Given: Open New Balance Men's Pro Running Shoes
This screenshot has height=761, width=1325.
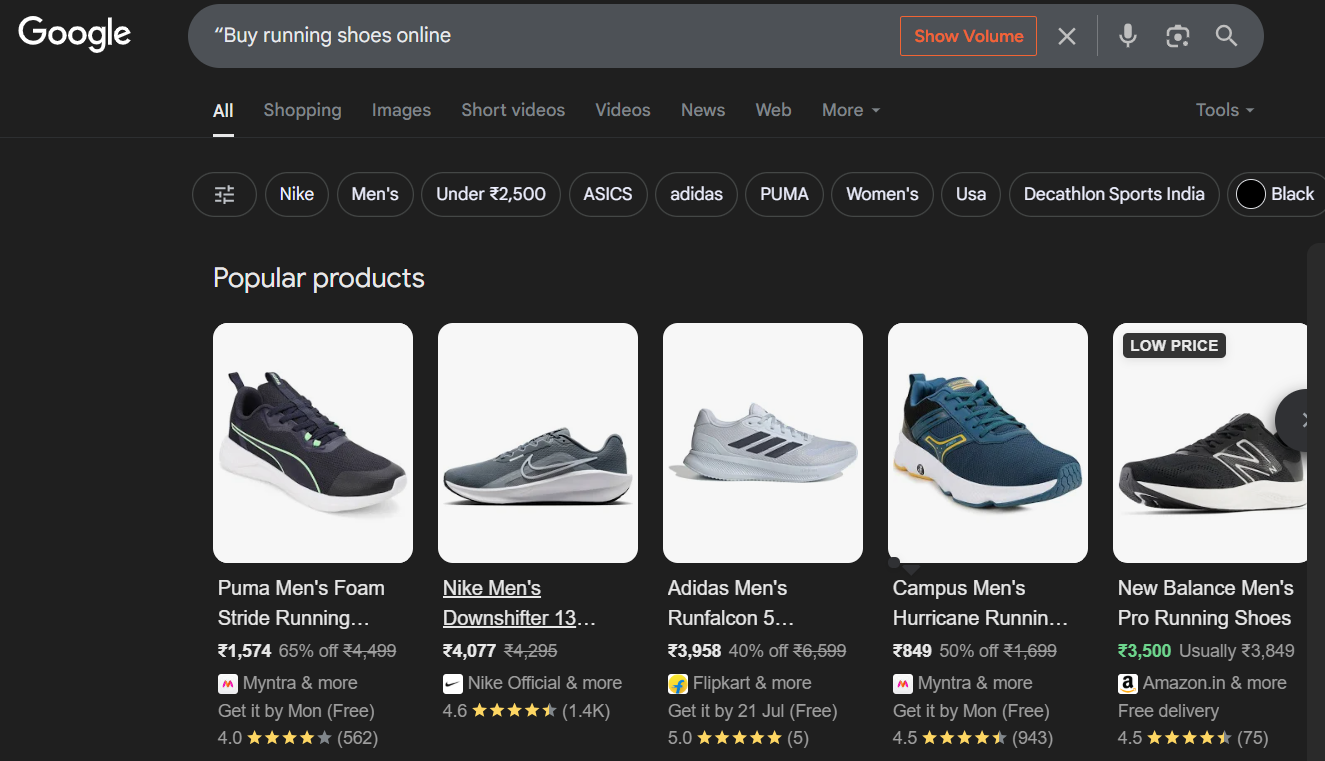Looking at the screenshot, I should tap(1206, 603).
